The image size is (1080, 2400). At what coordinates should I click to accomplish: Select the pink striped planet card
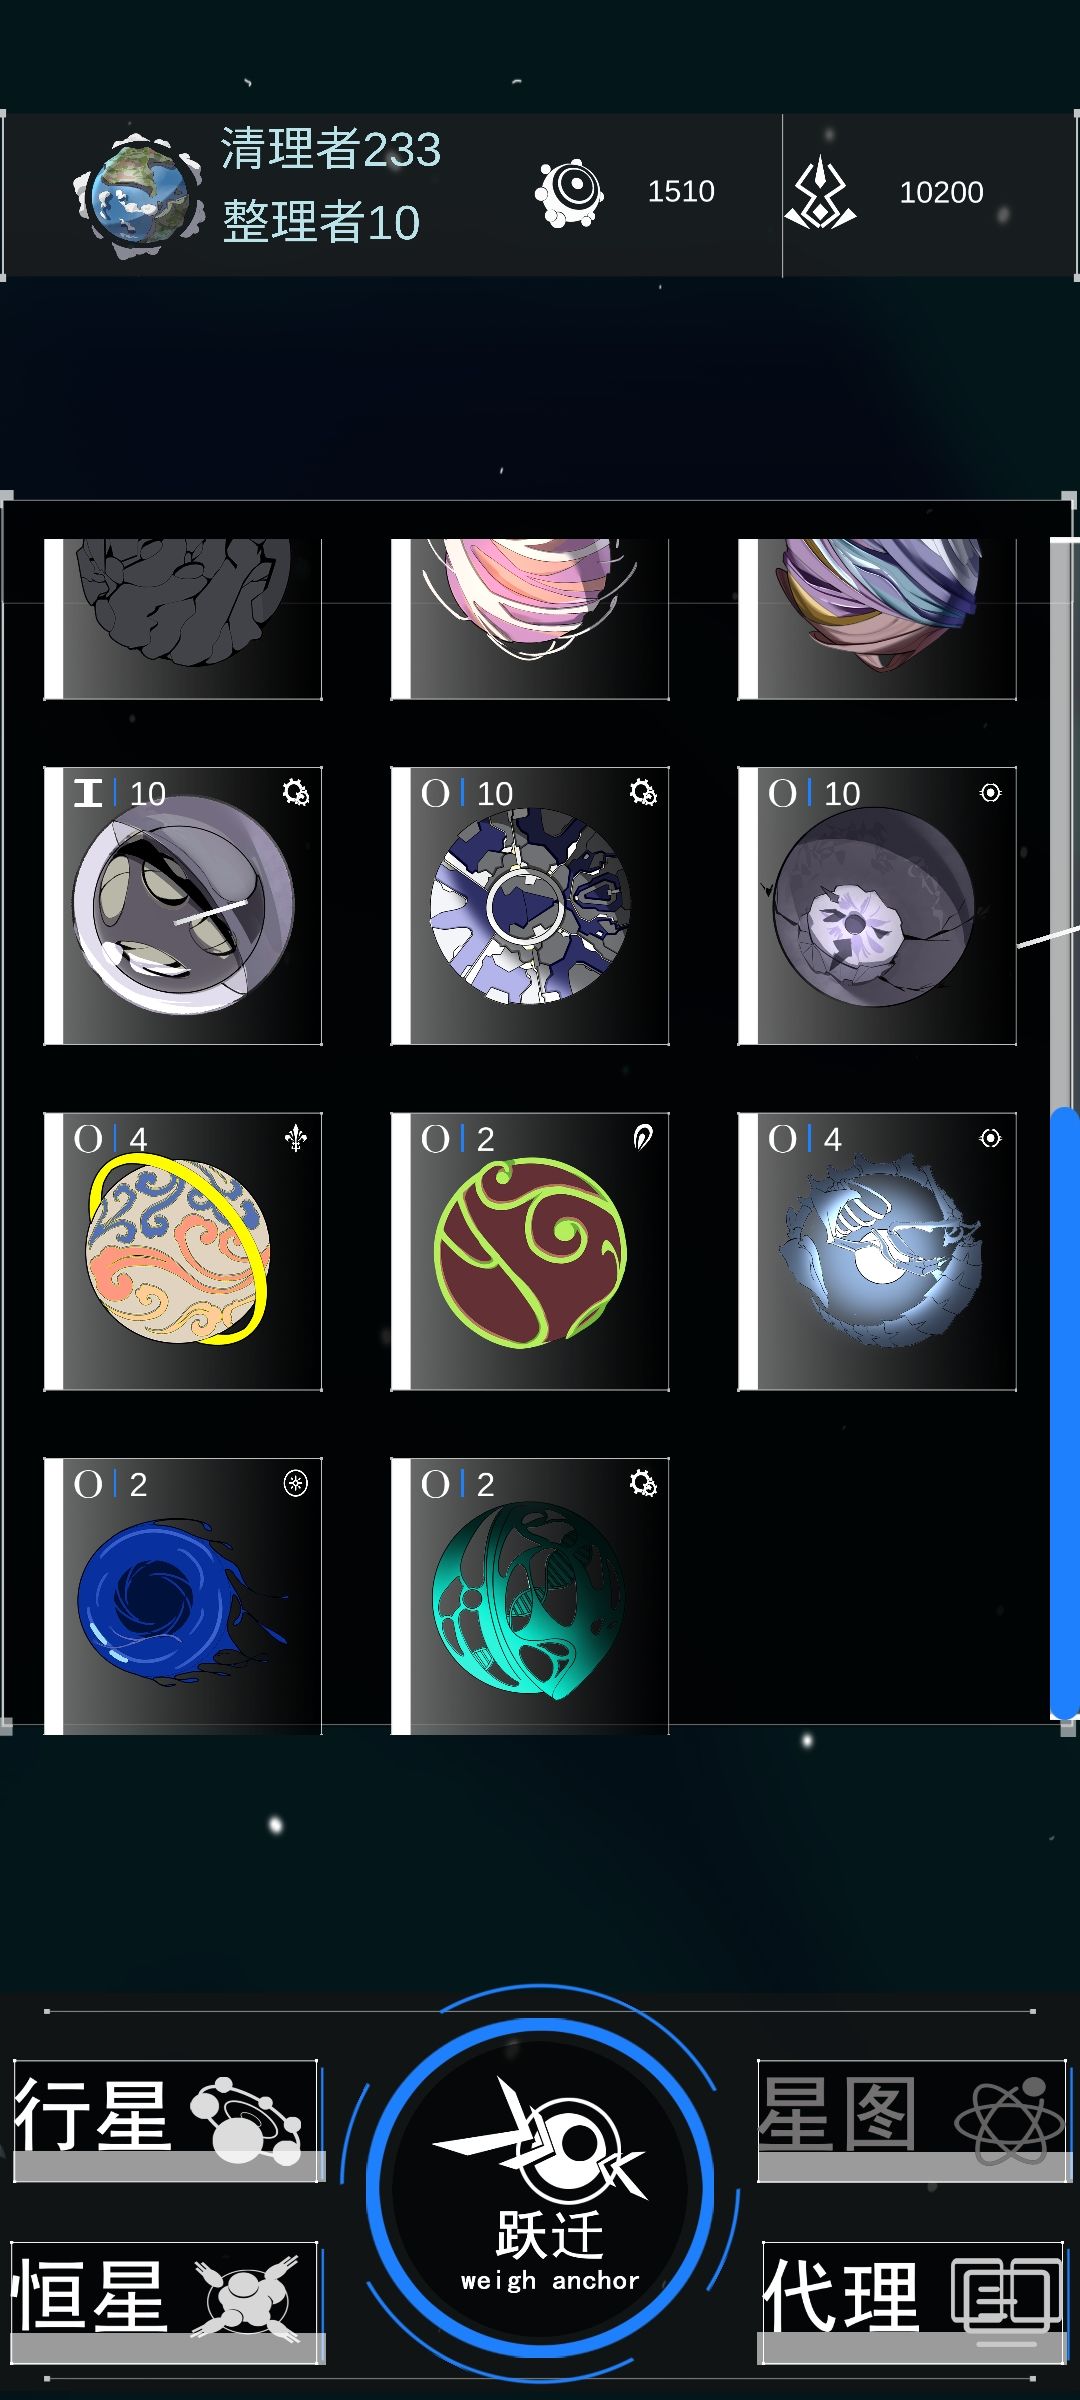(x=530, y=619)
